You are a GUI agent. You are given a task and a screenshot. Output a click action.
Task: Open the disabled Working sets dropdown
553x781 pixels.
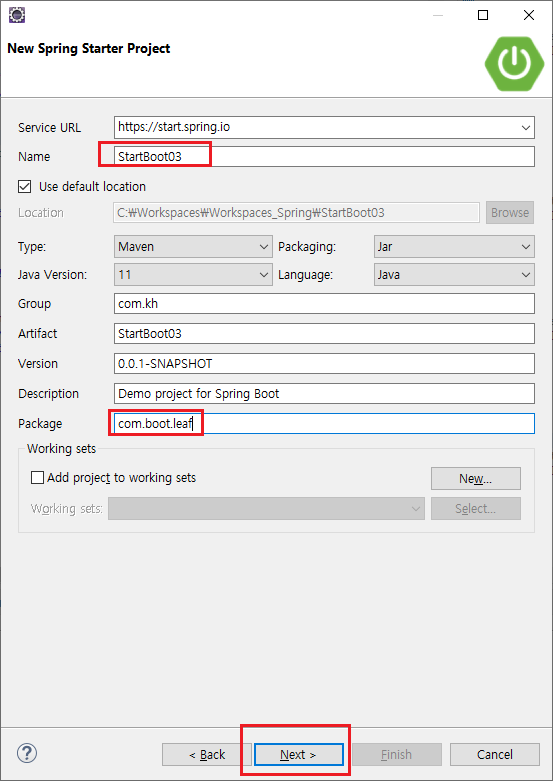[267, 509]
